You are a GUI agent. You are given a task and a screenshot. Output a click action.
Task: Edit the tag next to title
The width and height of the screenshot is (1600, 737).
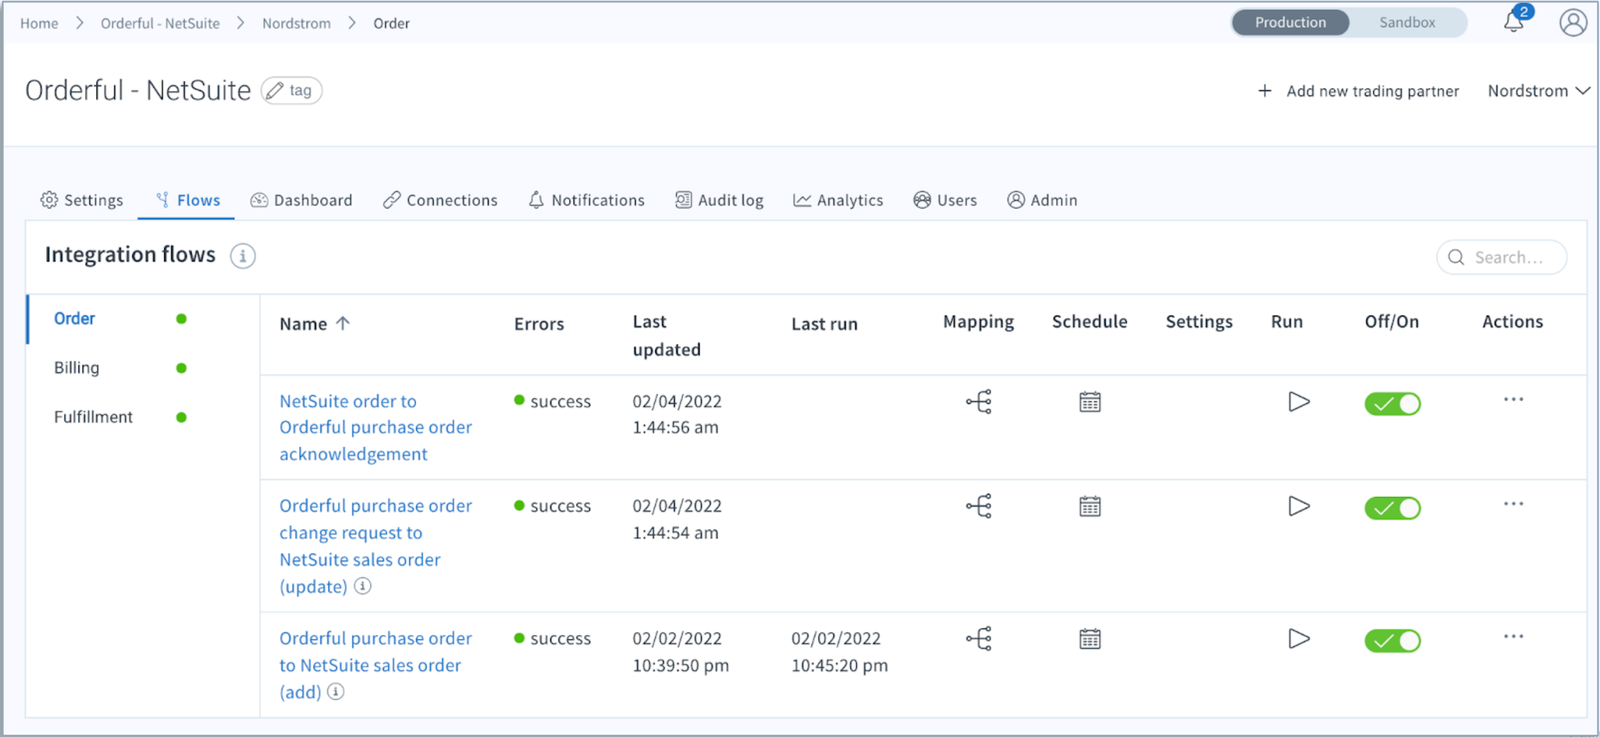click(x=291, y=91)
